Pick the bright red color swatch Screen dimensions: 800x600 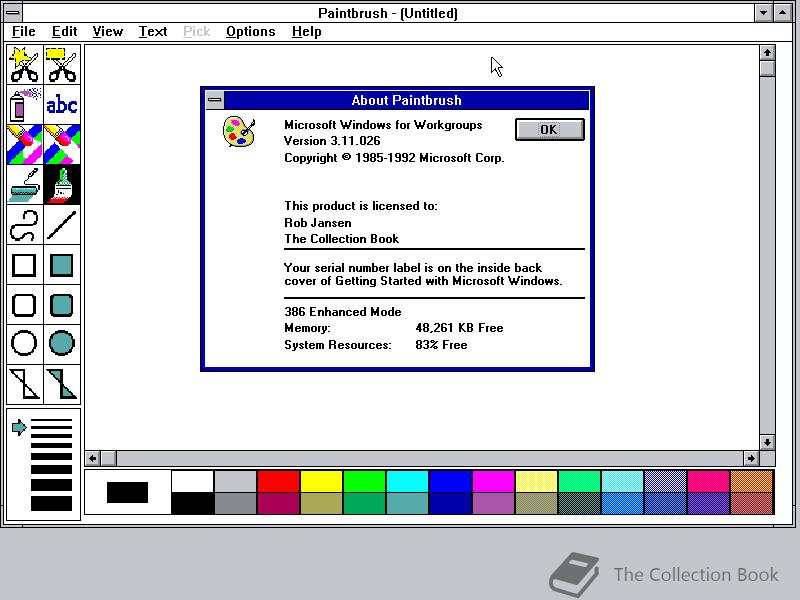click(278, 481)
